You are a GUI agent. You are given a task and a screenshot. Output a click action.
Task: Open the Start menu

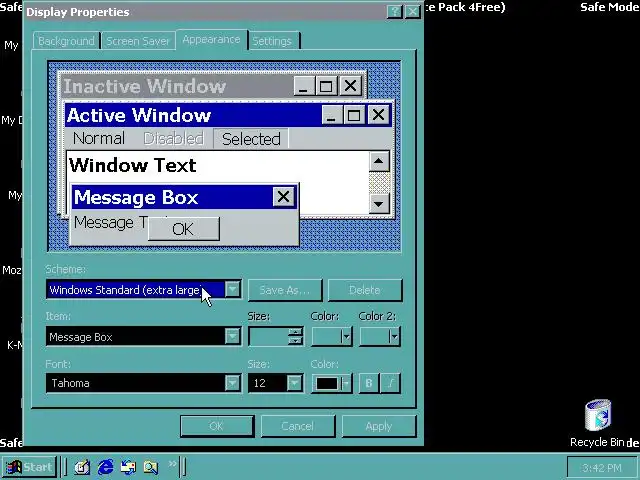(x=29, y=467)
